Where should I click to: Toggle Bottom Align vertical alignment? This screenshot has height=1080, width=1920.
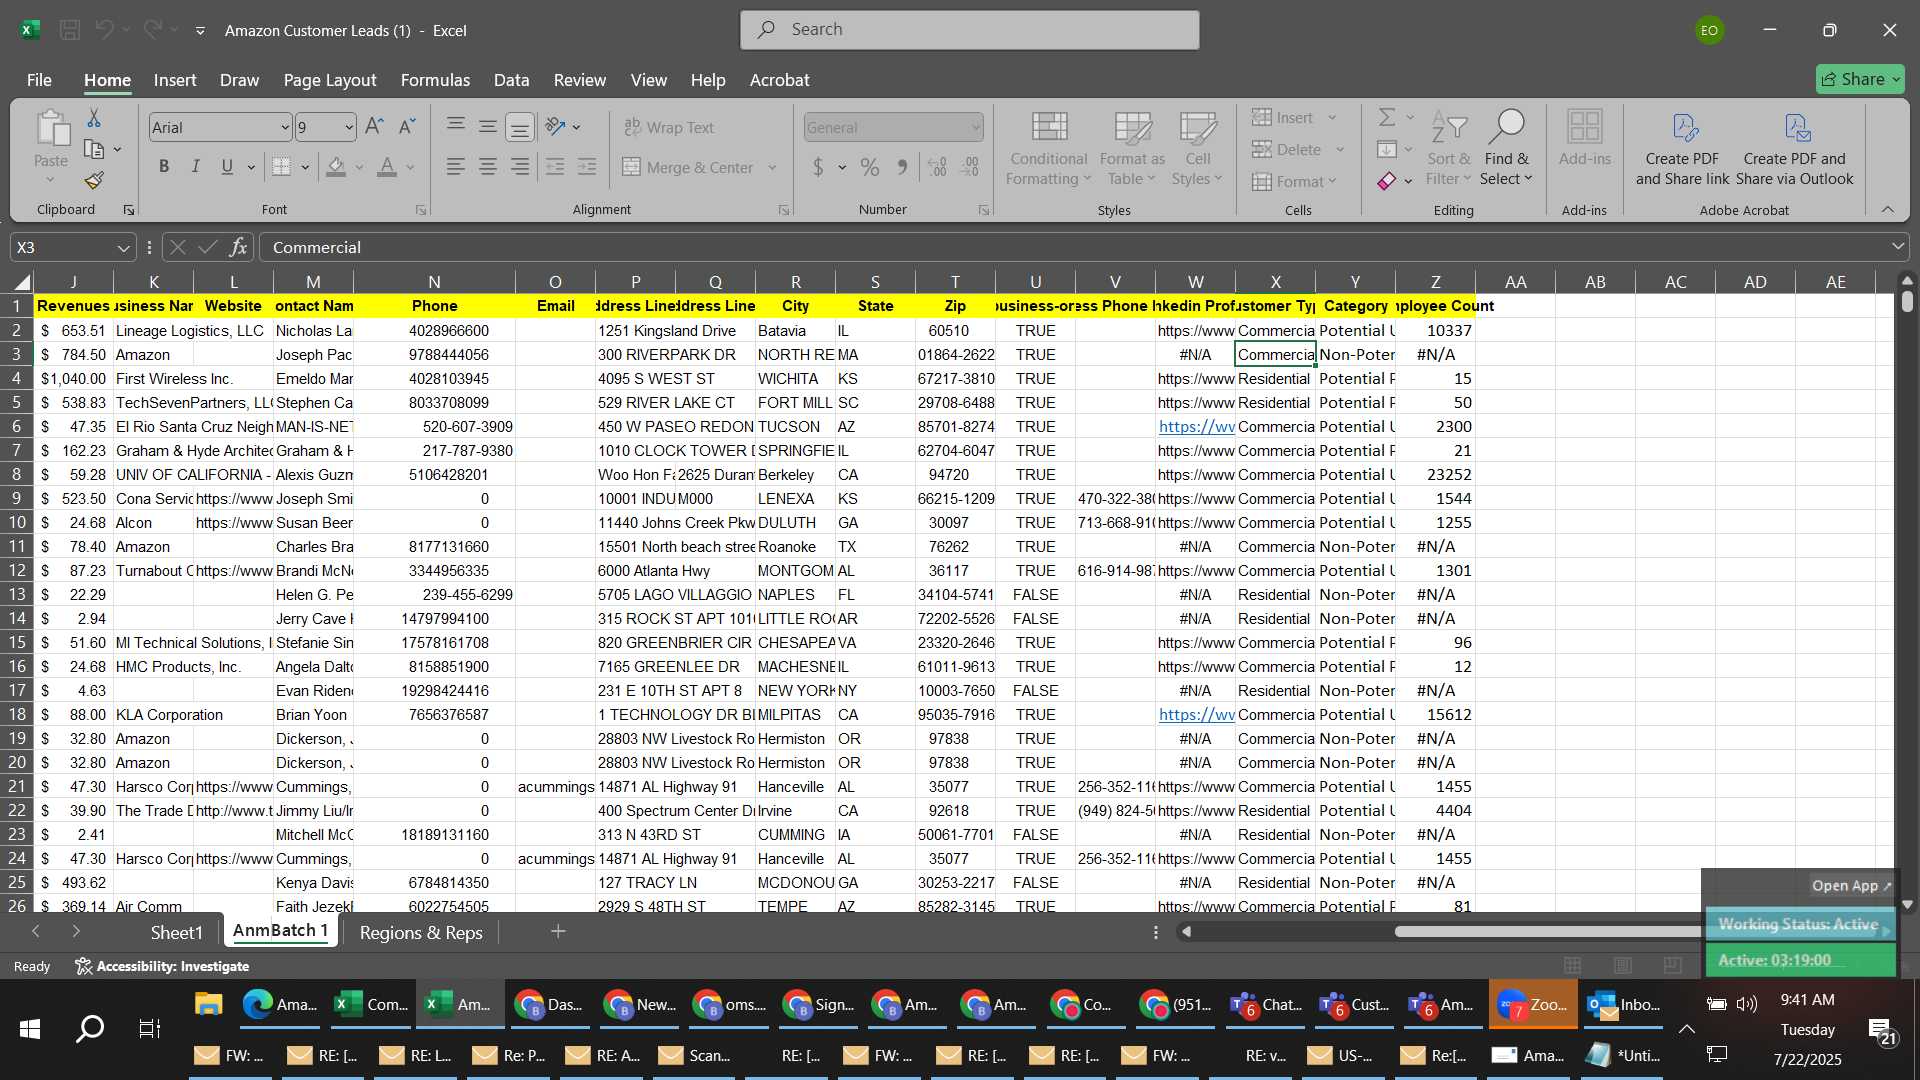(520, 127)
